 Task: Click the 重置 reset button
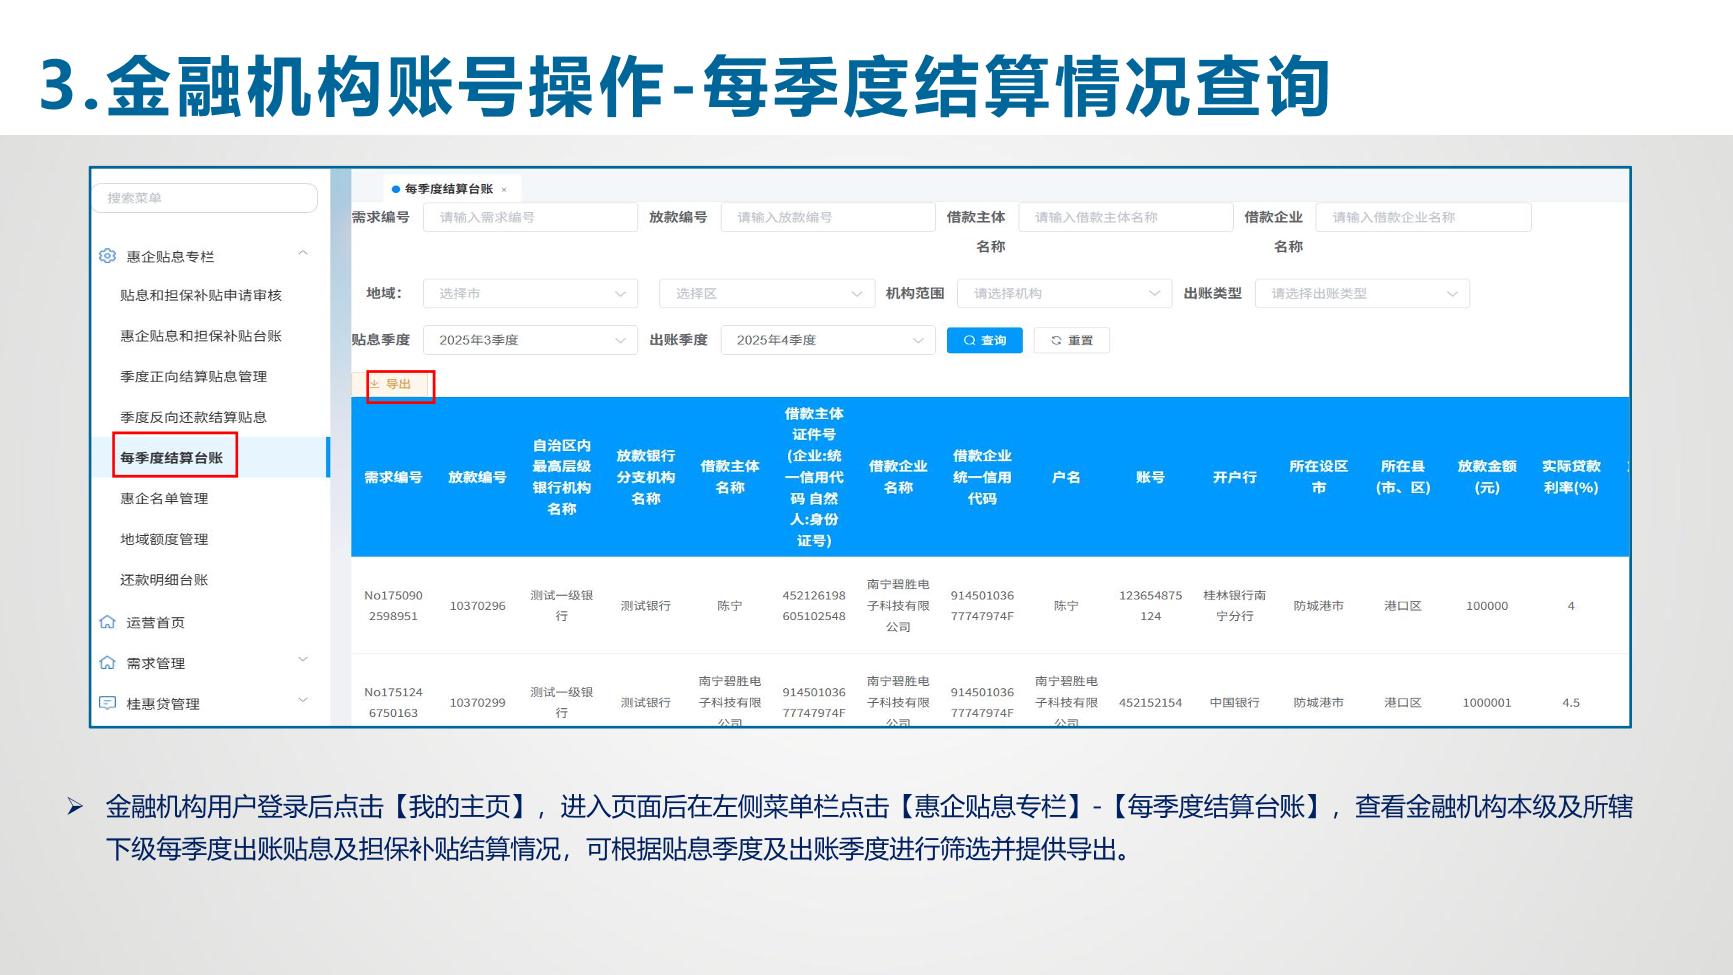point(1071,340)
